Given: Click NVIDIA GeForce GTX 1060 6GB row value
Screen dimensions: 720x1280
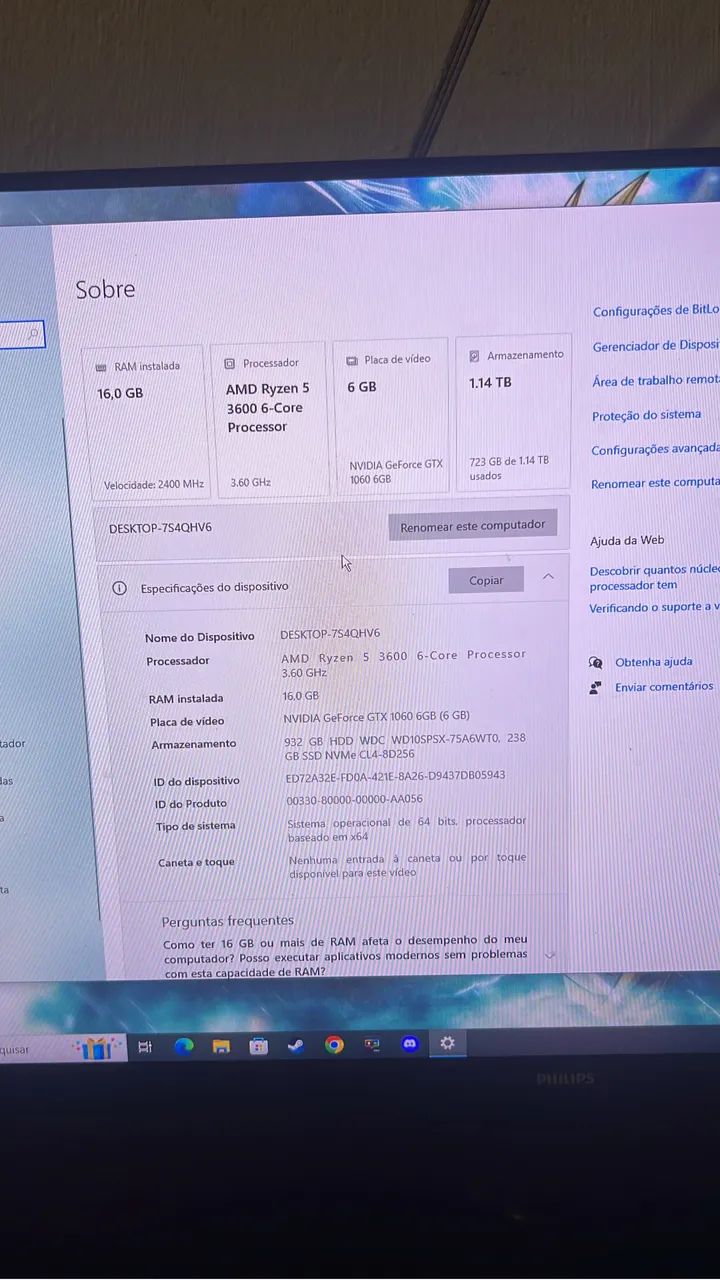Looking at the screenshot, I should click(x=376, y=716).
